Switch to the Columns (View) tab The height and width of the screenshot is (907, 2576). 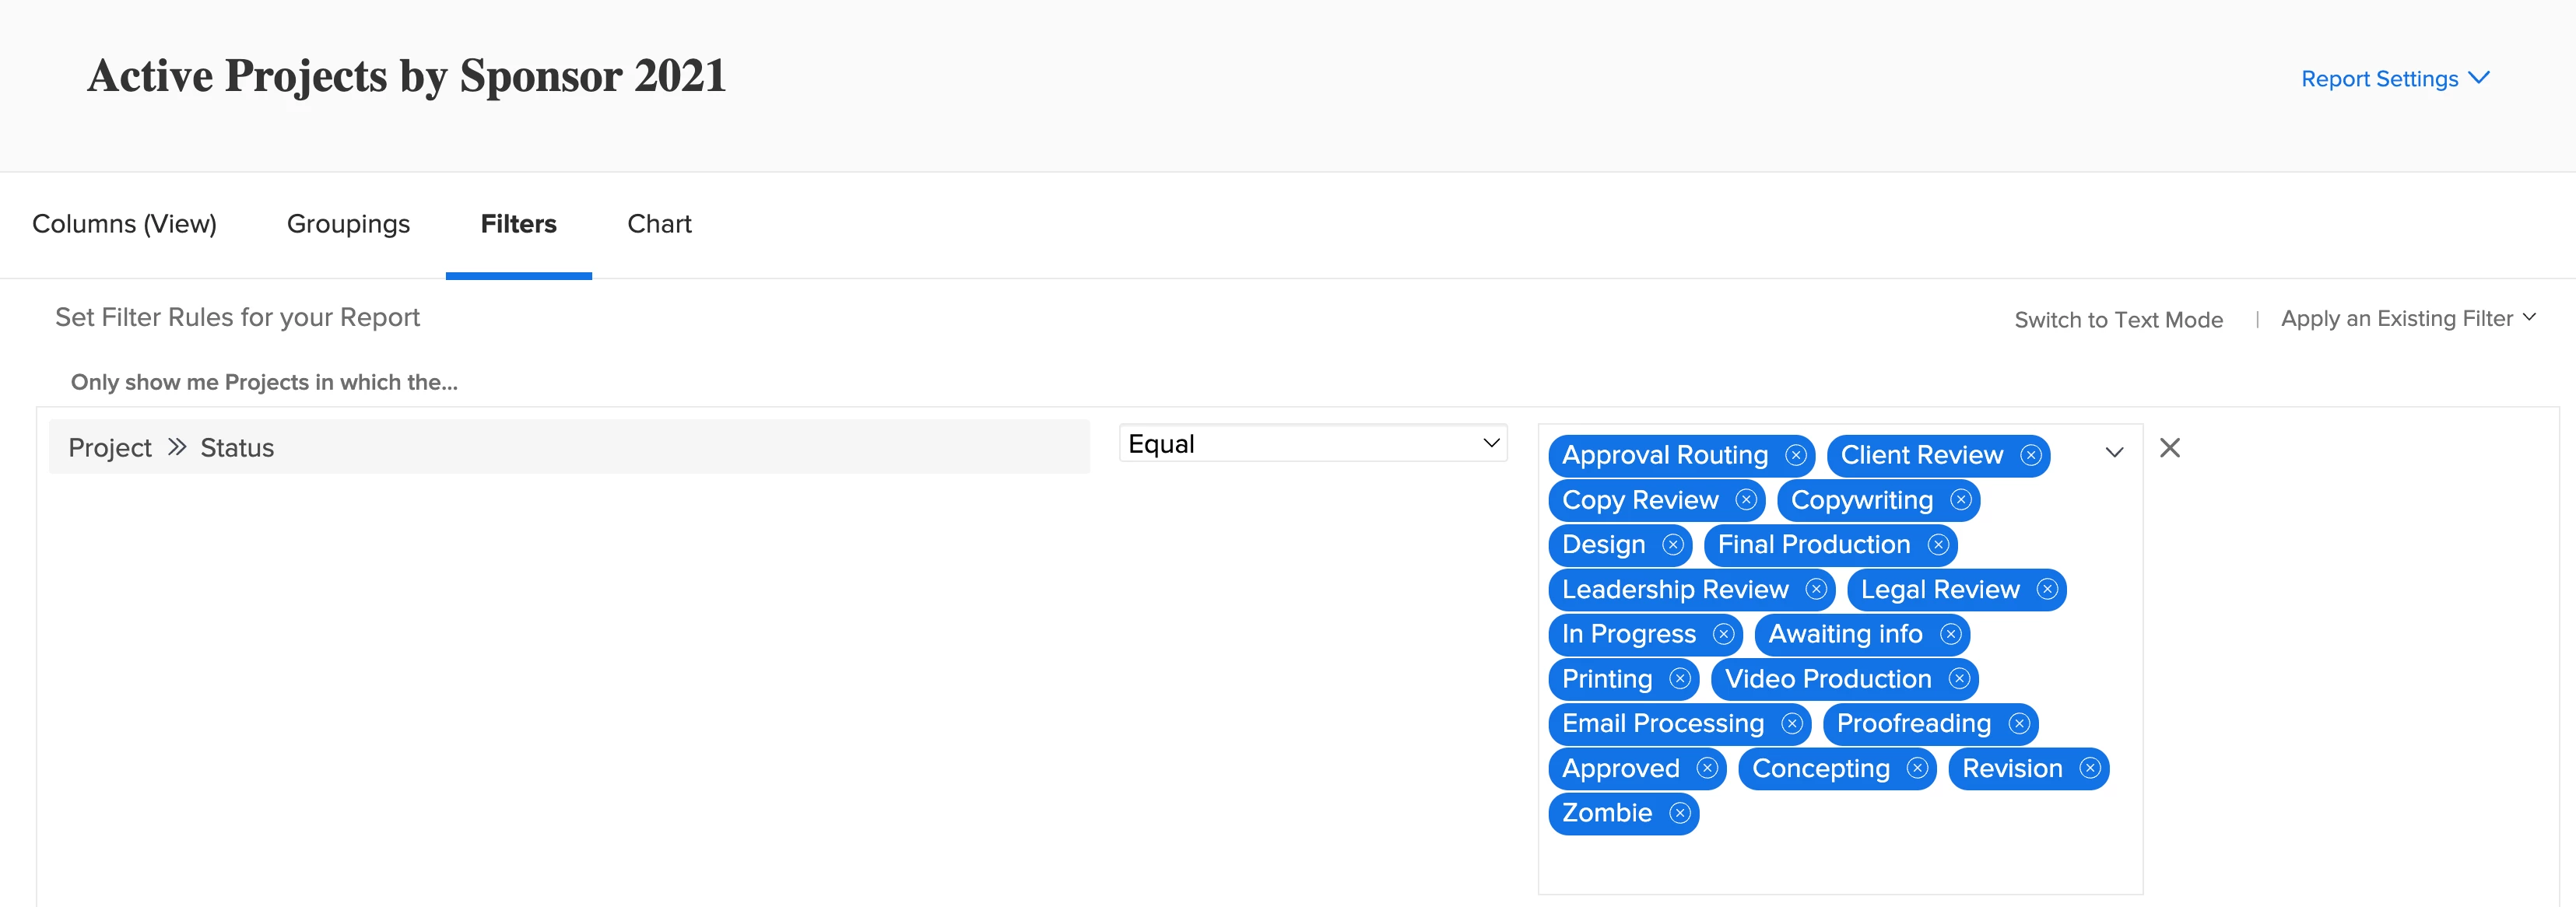point(124,224)
